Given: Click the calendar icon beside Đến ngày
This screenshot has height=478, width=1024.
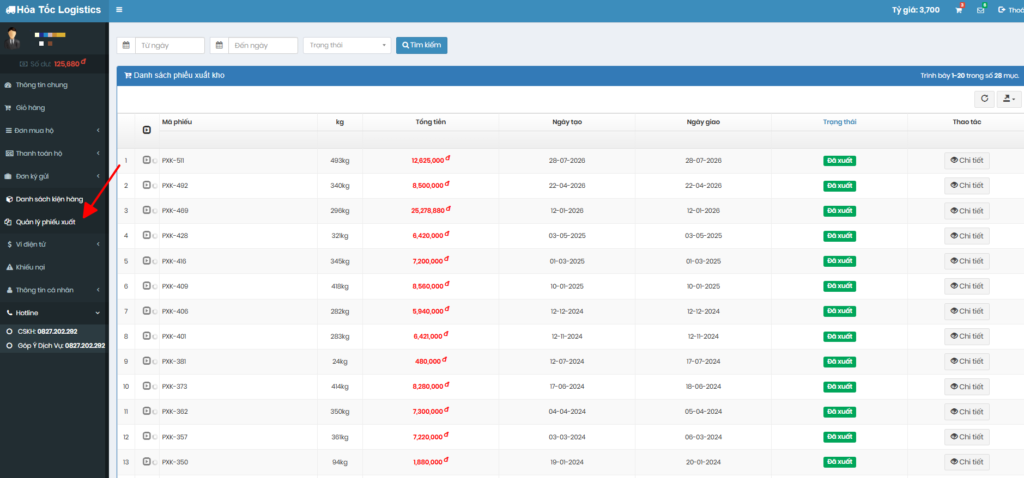Looking at the screenshot, I should pyautogui.click(x=219, y=45).
